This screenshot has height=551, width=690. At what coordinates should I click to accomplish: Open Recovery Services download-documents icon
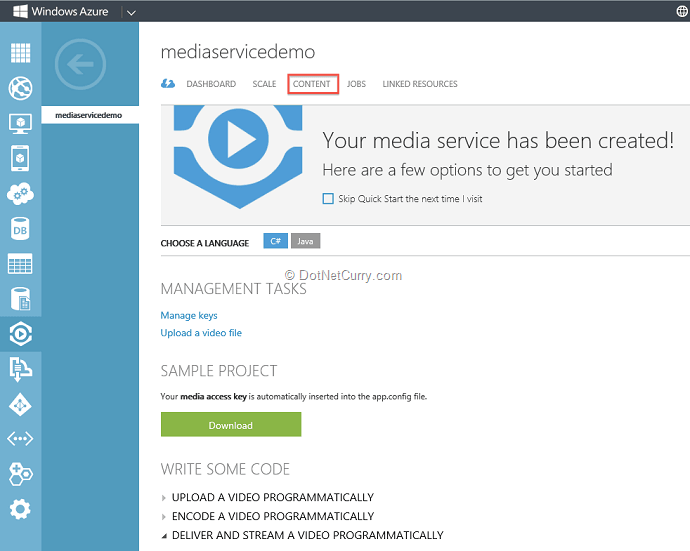tap(20, 369)
